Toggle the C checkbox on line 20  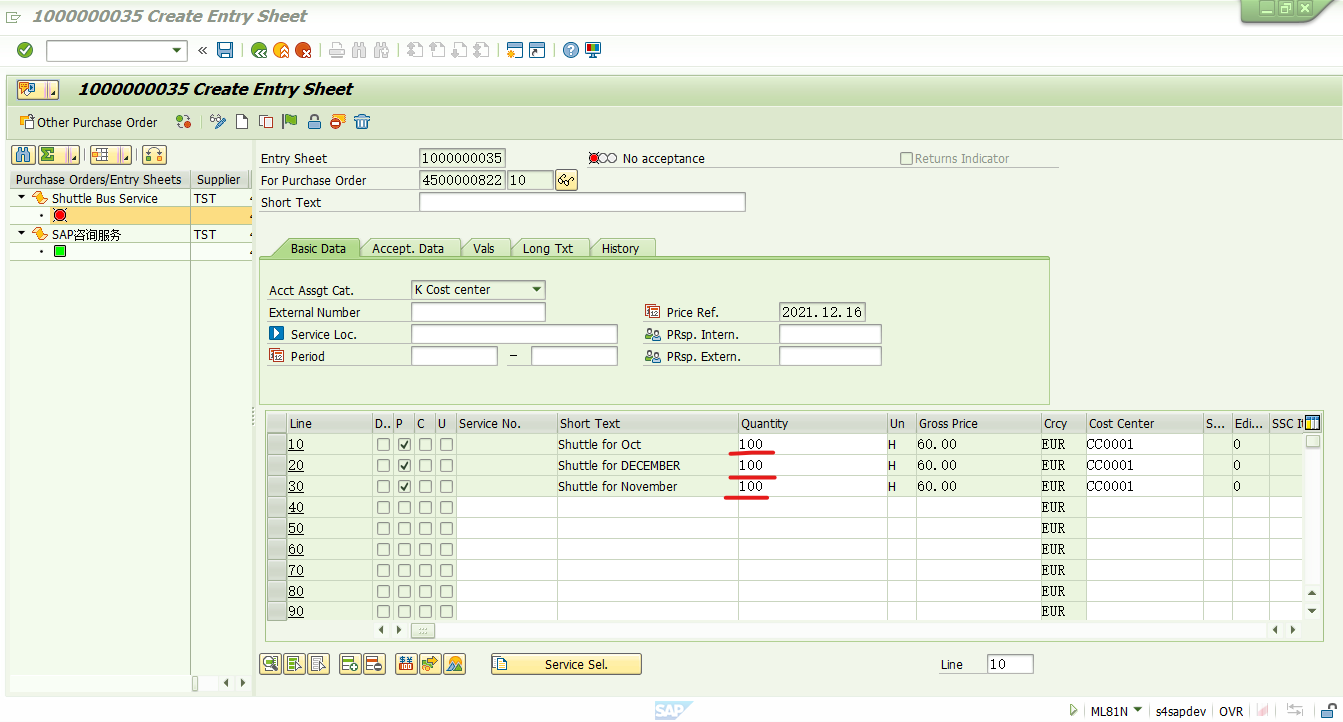click(x=425, y=465)
